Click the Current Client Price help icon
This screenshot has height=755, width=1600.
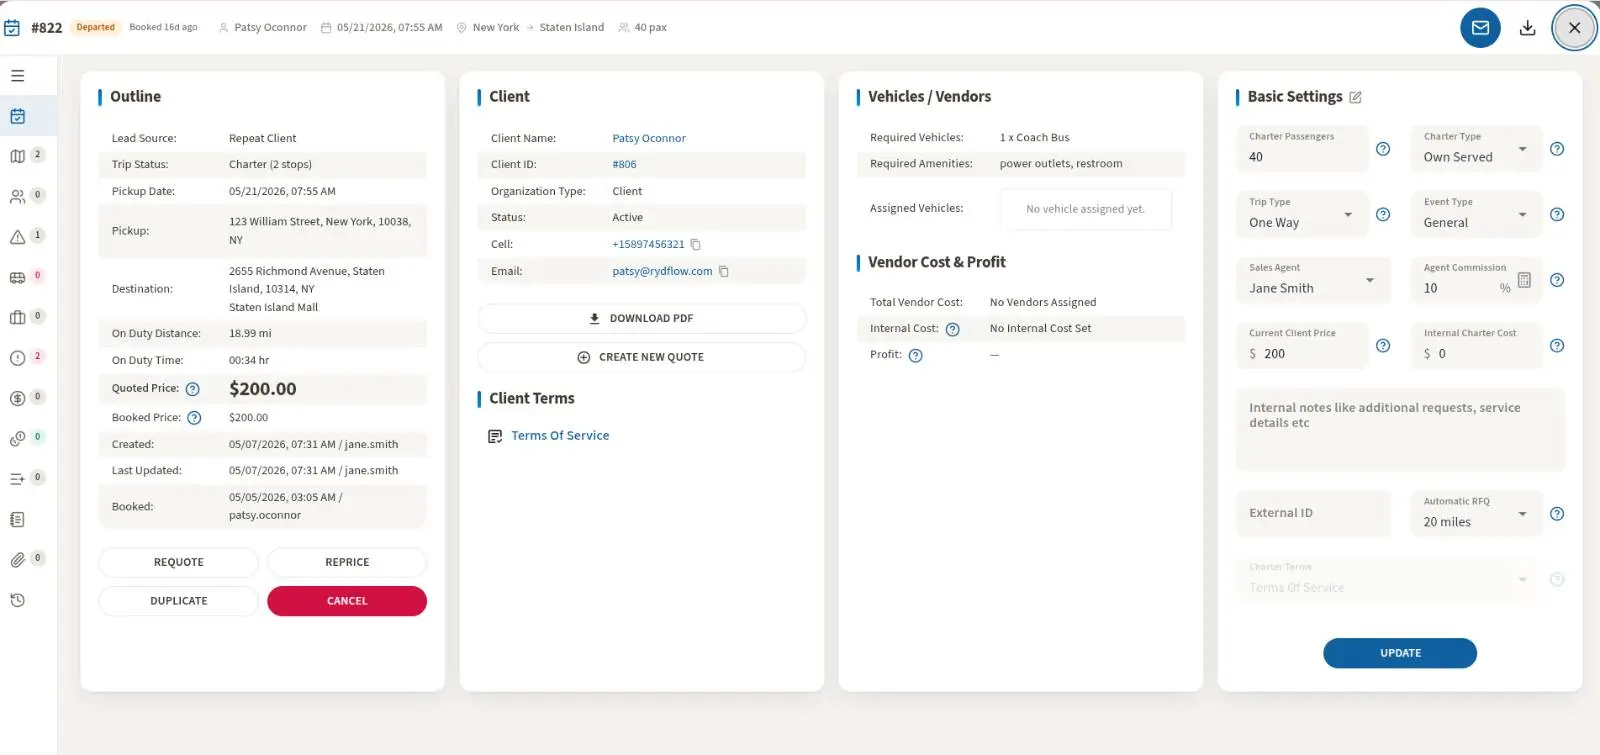coord(1383,345)
